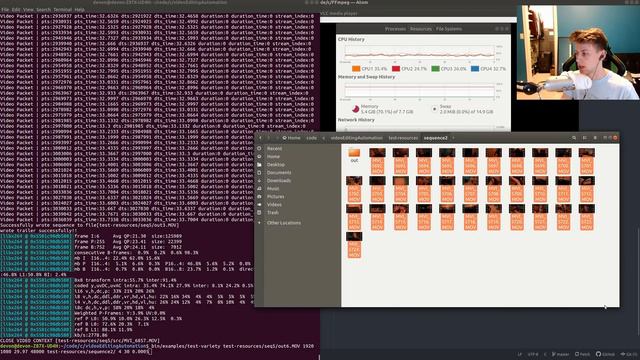The height and width of the screenshot is (360, 640).
Task: Open the Terminal menu in the terminal menu bar
Action: coord(63,9)
